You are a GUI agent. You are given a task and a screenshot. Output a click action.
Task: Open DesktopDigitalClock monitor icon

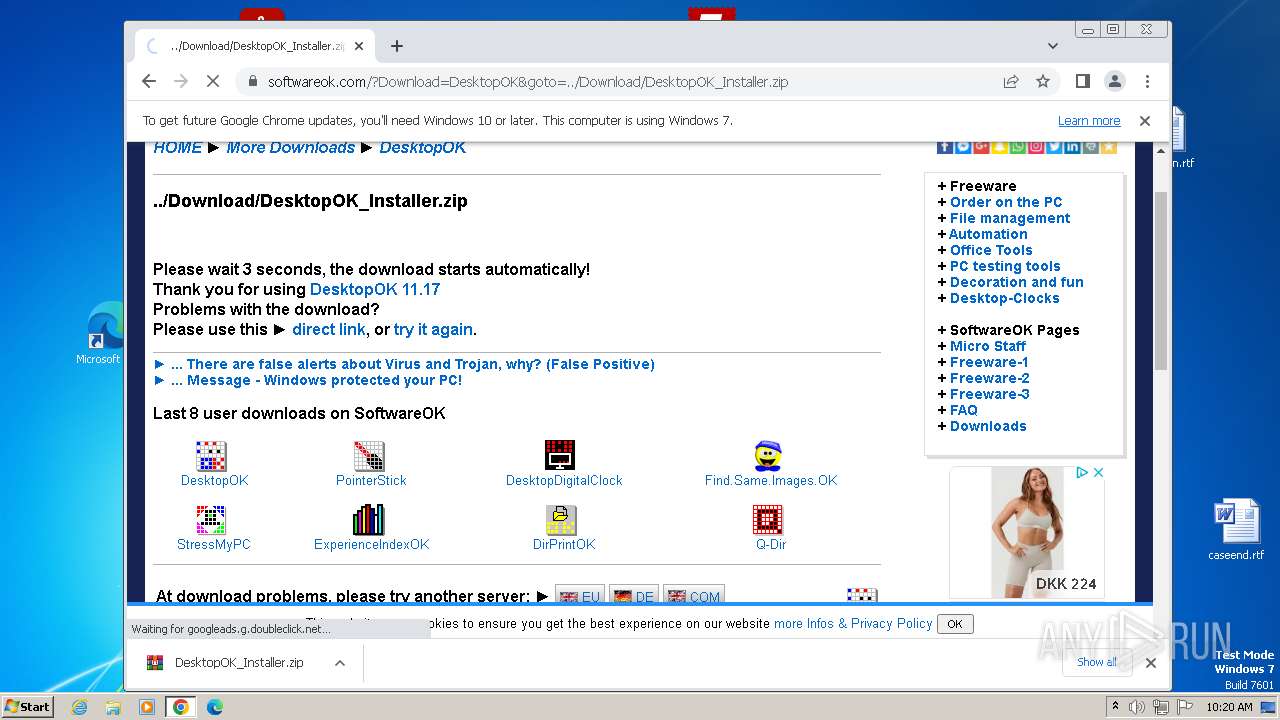[560, 455]
